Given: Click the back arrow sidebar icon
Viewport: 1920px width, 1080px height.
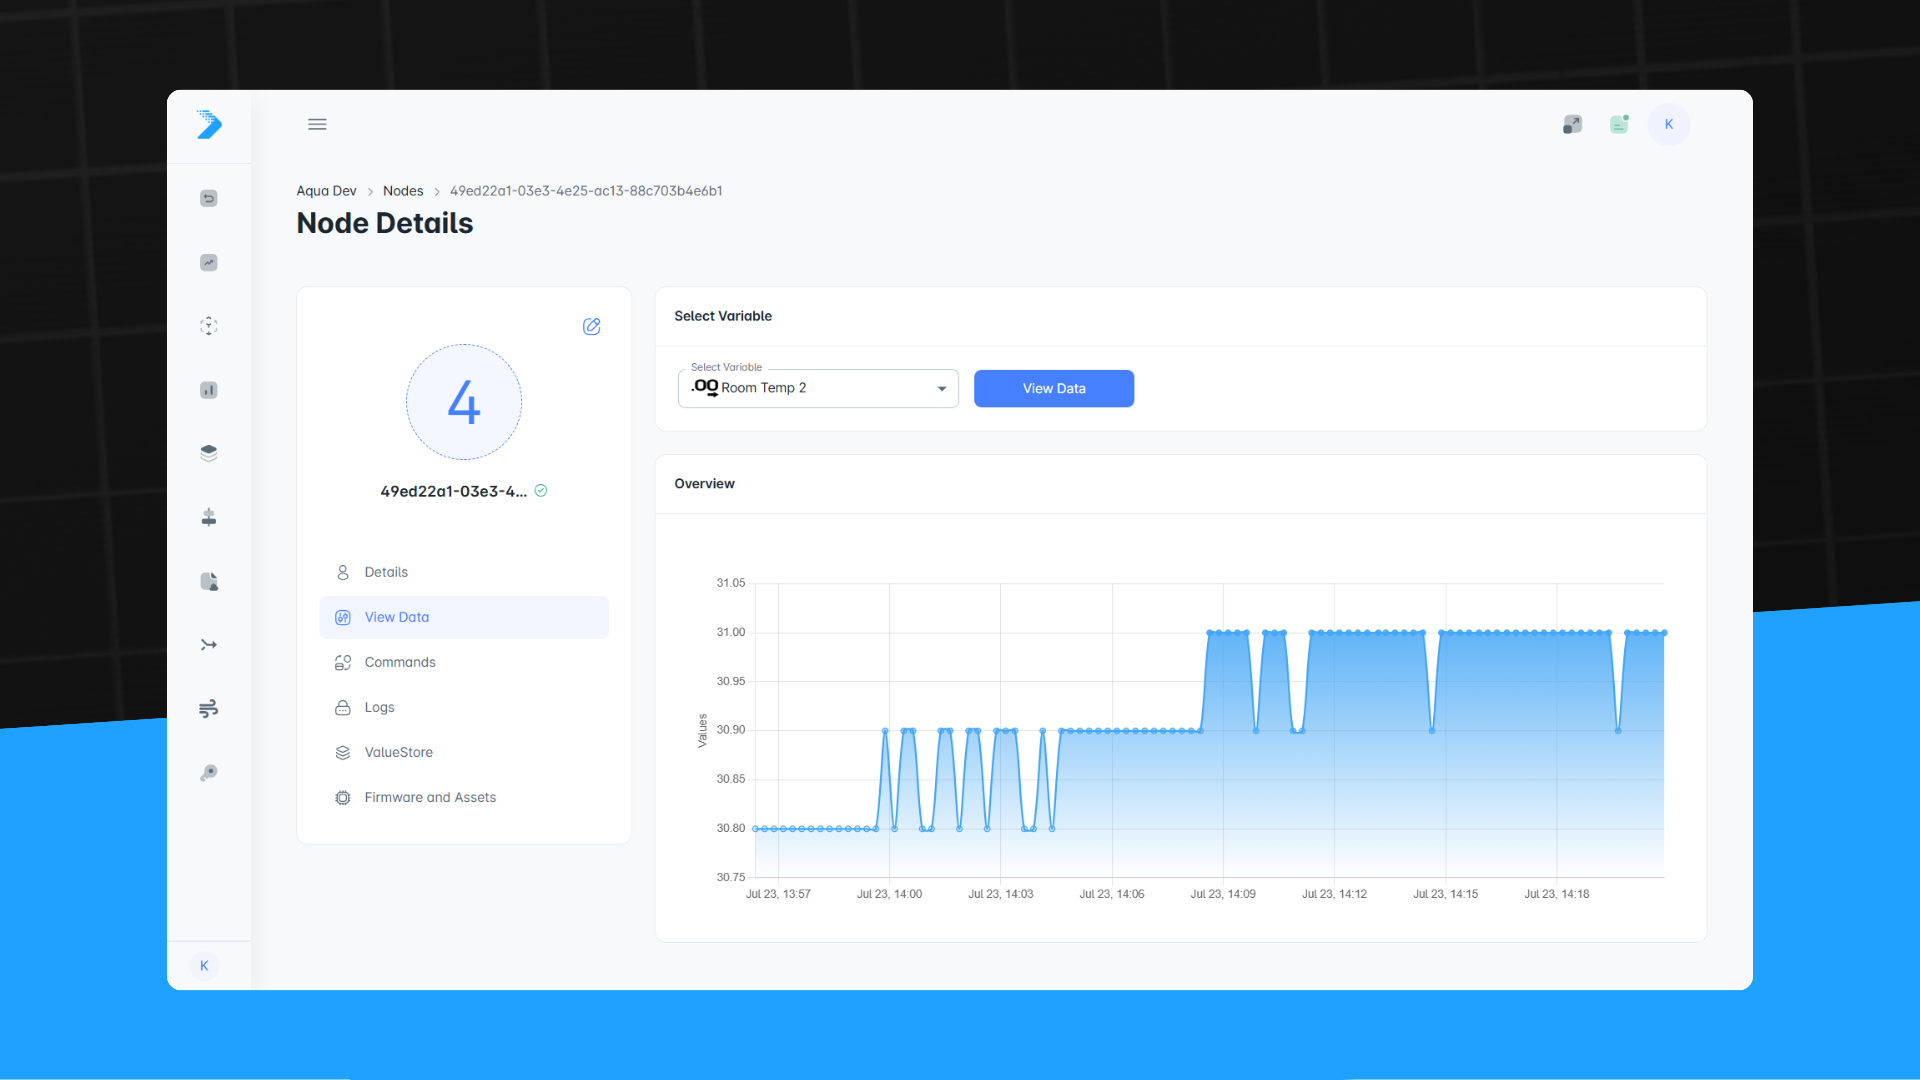Looking at the screenshot, I should coord(208,198).
